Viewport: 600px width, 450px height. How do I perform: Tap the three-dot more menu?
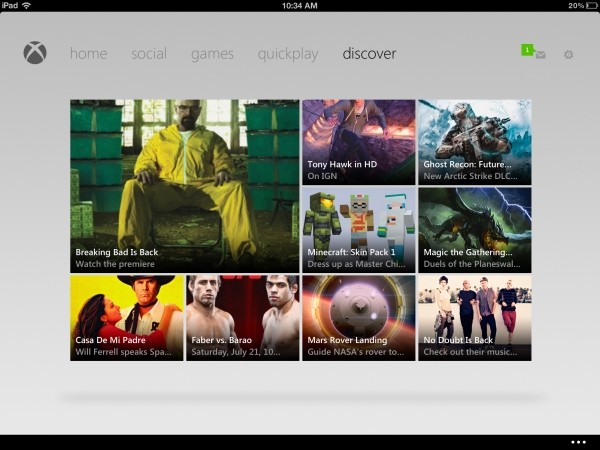(578, 442)
